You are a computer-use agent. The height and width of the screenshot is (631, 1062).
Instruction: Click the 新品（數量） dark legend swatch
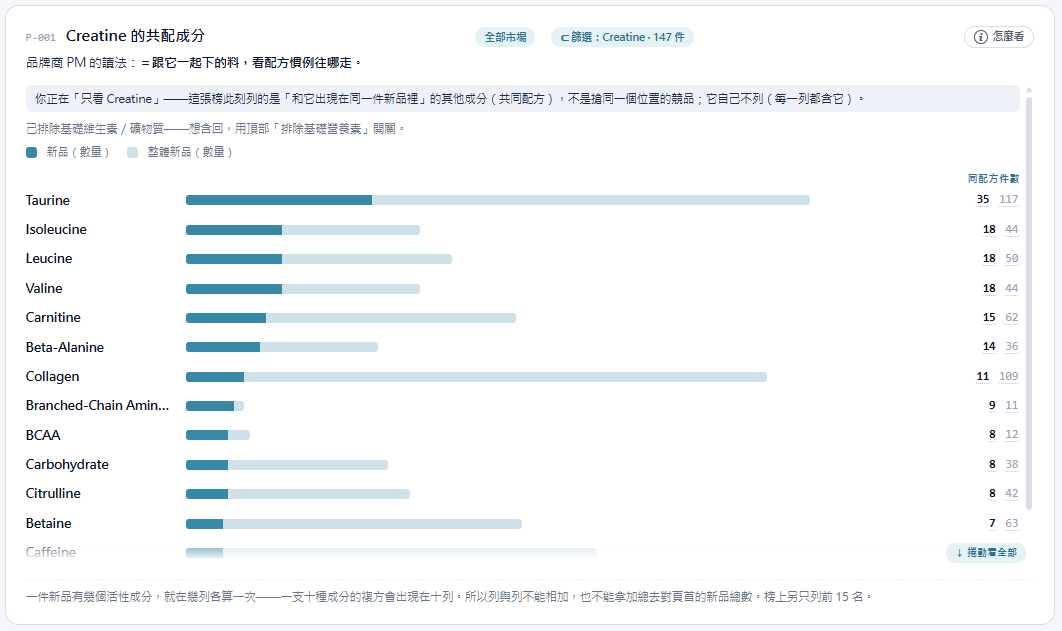tap(31, 152)
